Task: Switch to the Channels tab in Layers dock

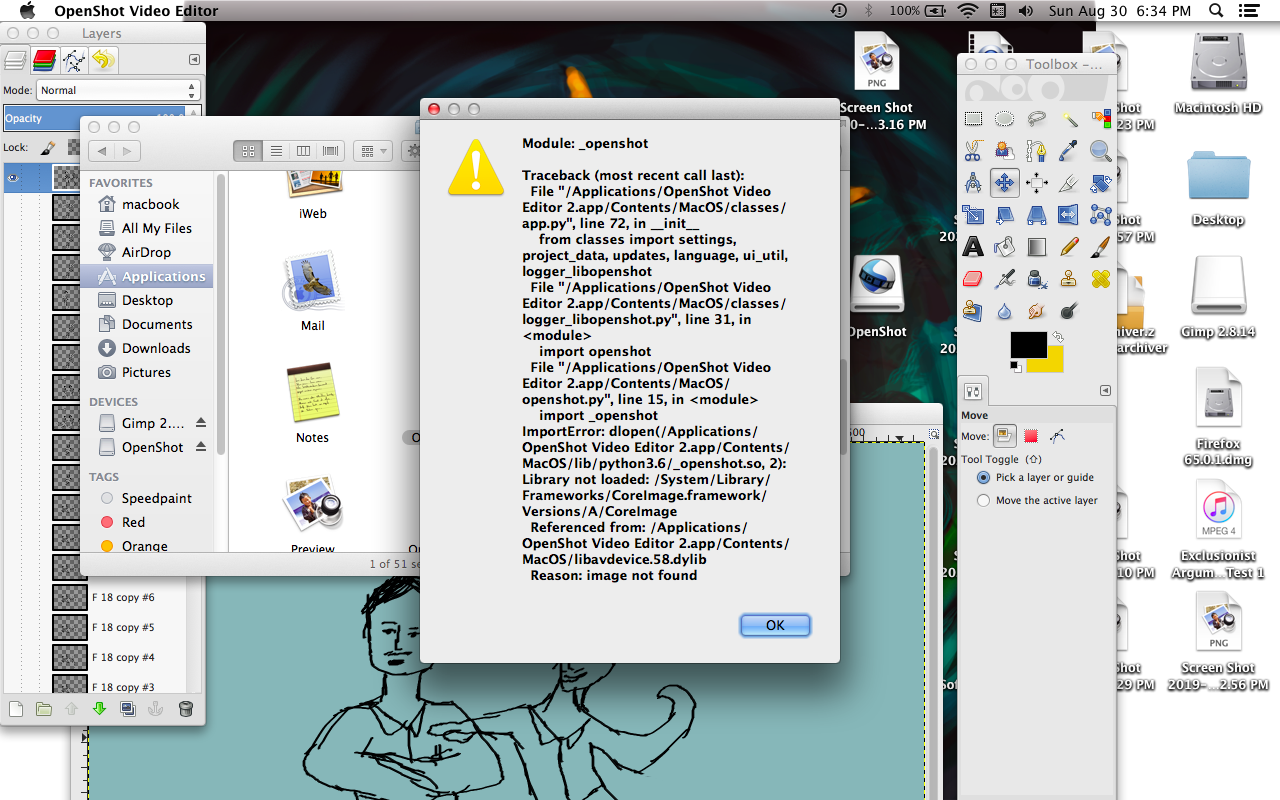Action: [x=44, y=61]
